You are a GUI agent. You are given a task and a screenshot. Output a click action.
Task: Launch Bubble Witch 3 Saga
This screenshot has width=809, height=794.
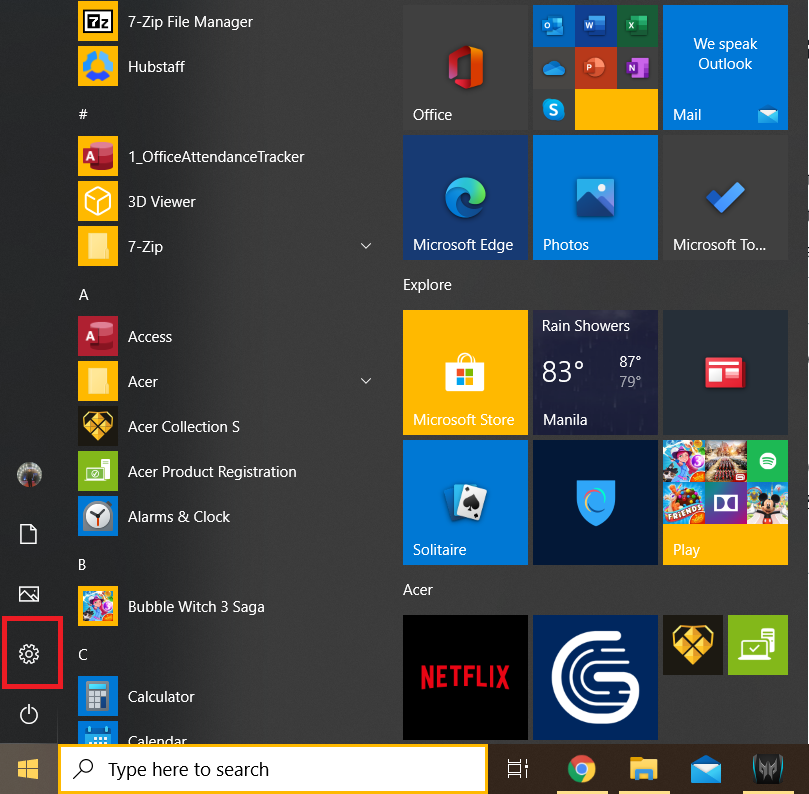point(224,606)
